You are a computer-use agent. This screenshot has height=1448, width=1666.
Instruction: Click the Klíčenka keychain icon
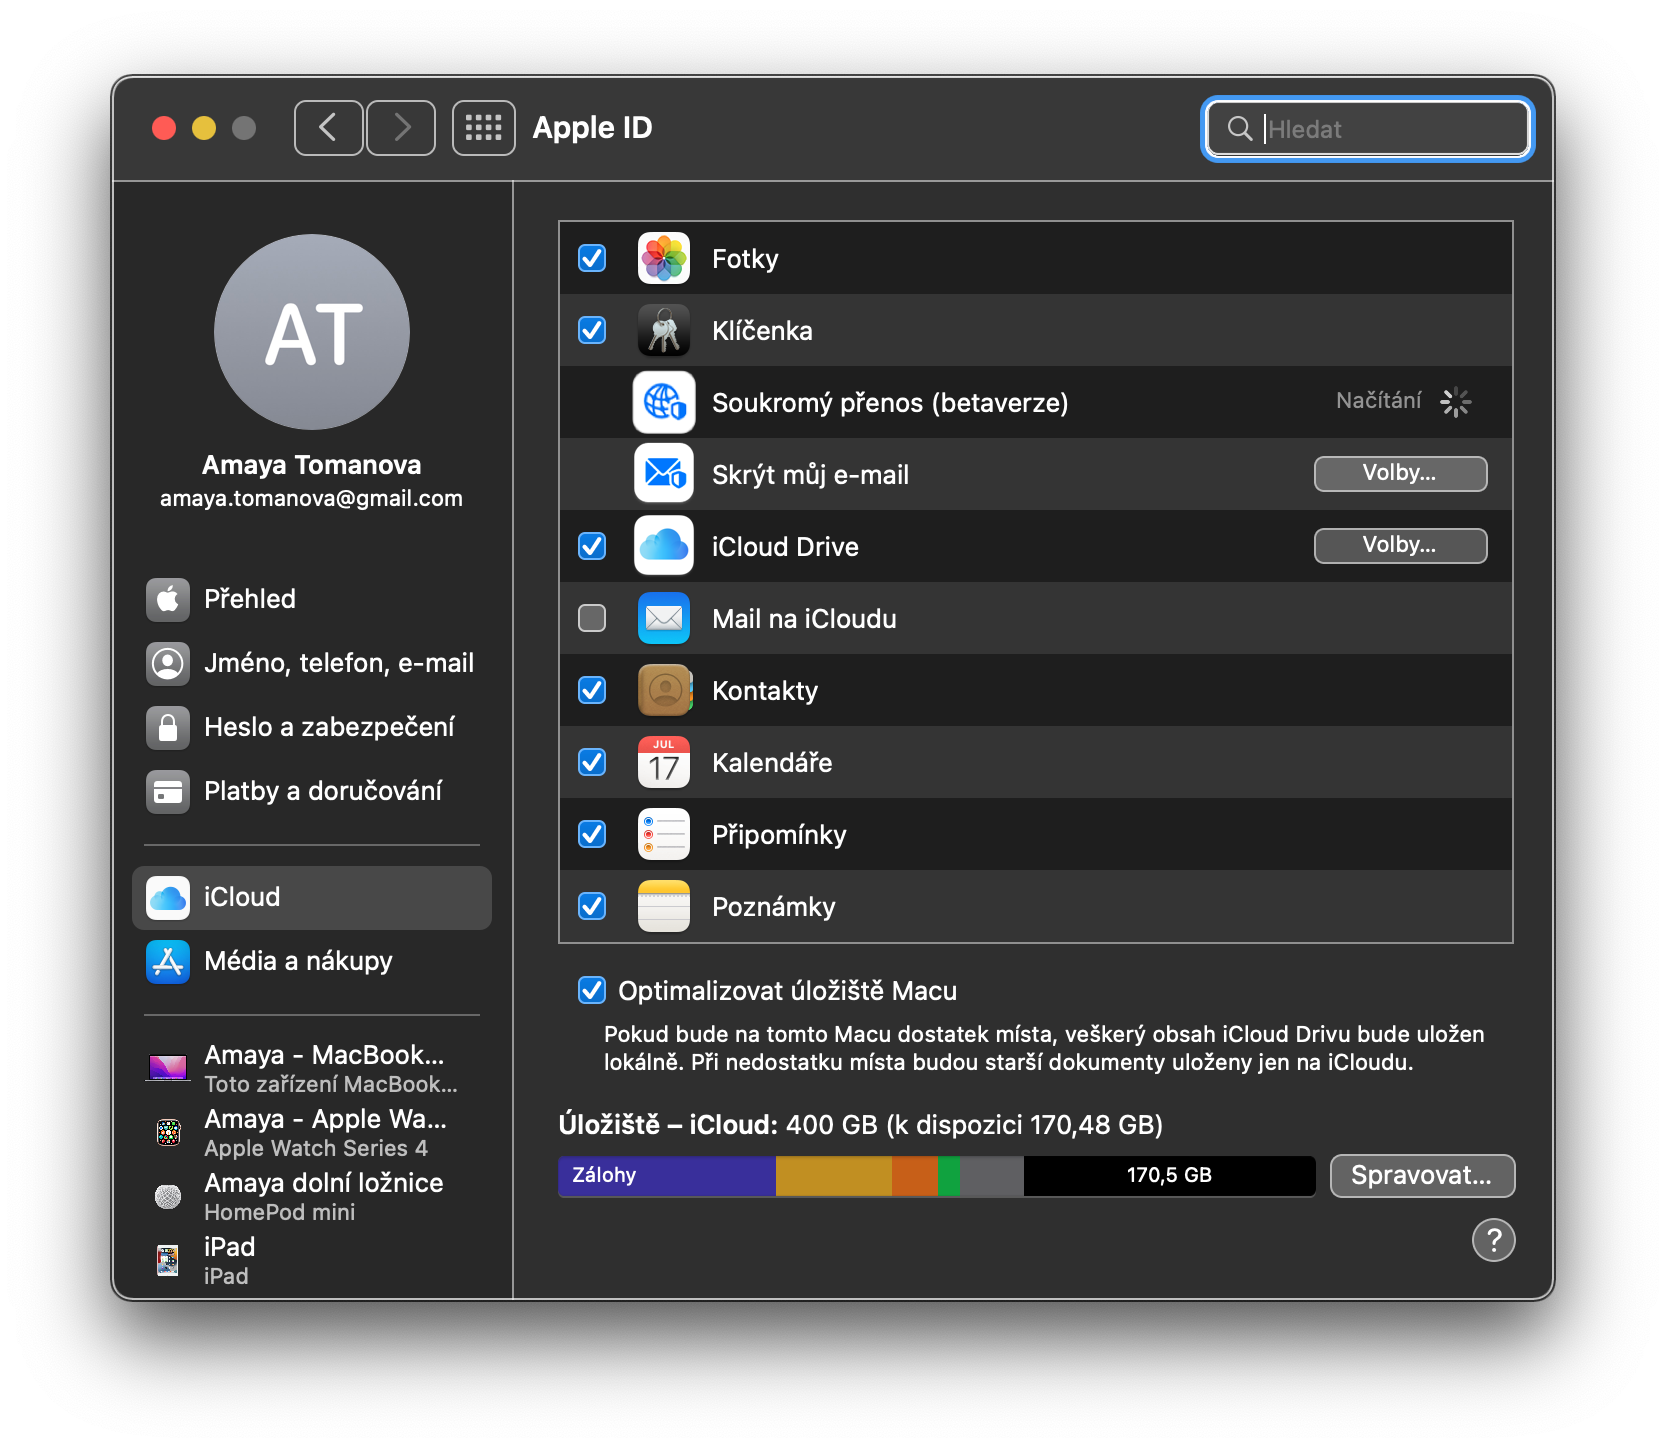(664, 331)
